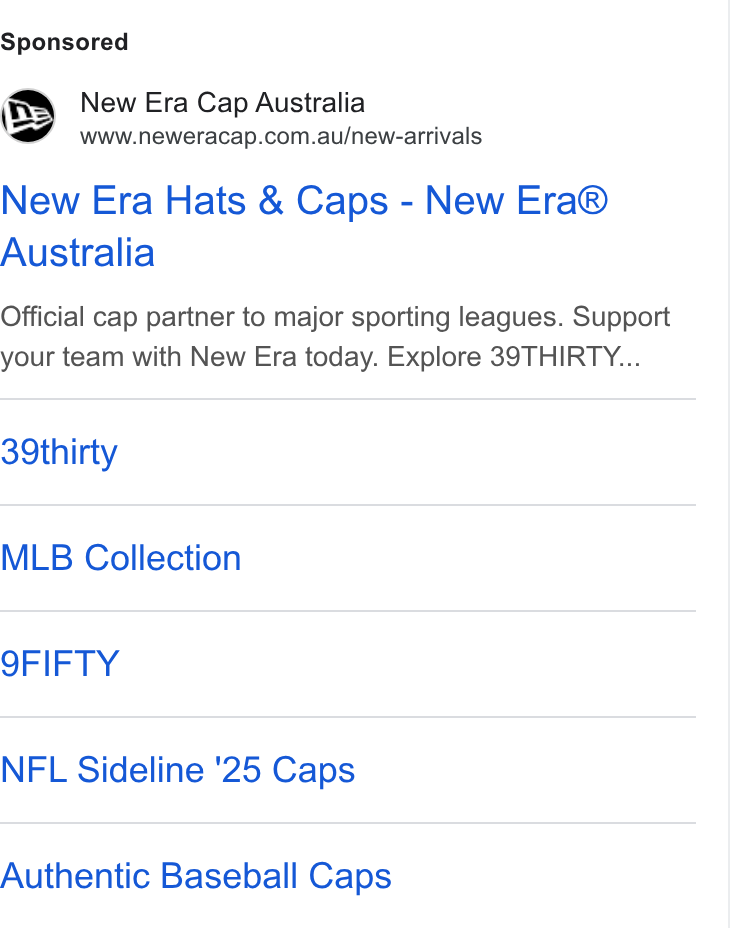Click the New Era flag logo icon
This screenshot has width=730, height=928.
coord(27,116)
